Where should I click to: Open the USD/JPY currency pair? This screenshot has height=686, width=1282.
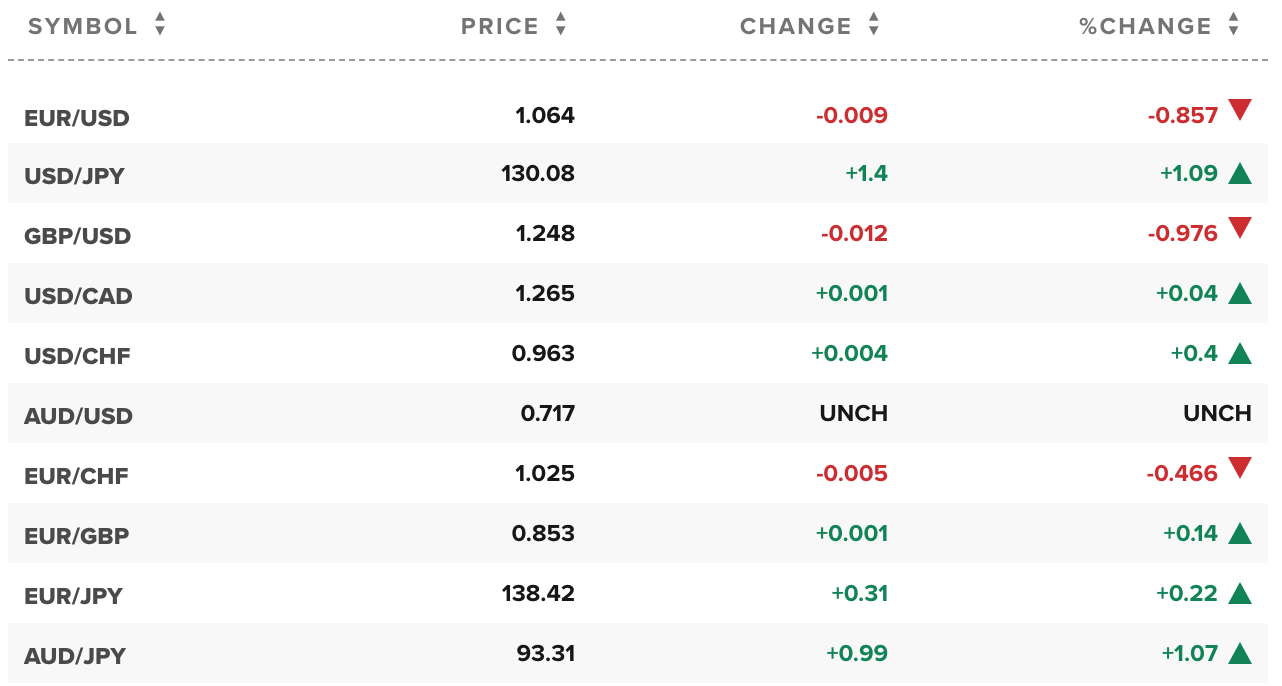(75, 176)
